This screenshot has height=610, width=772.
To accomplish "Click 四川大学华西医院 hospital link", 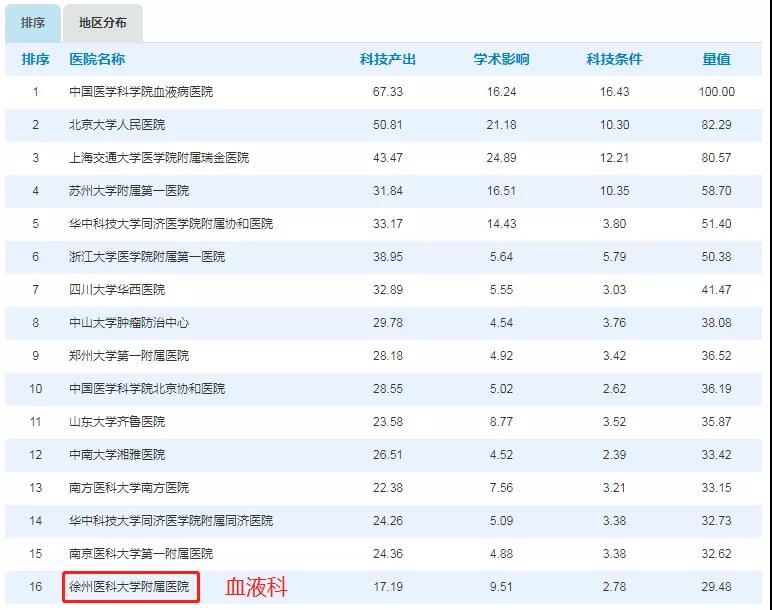I will coord(117,290).
